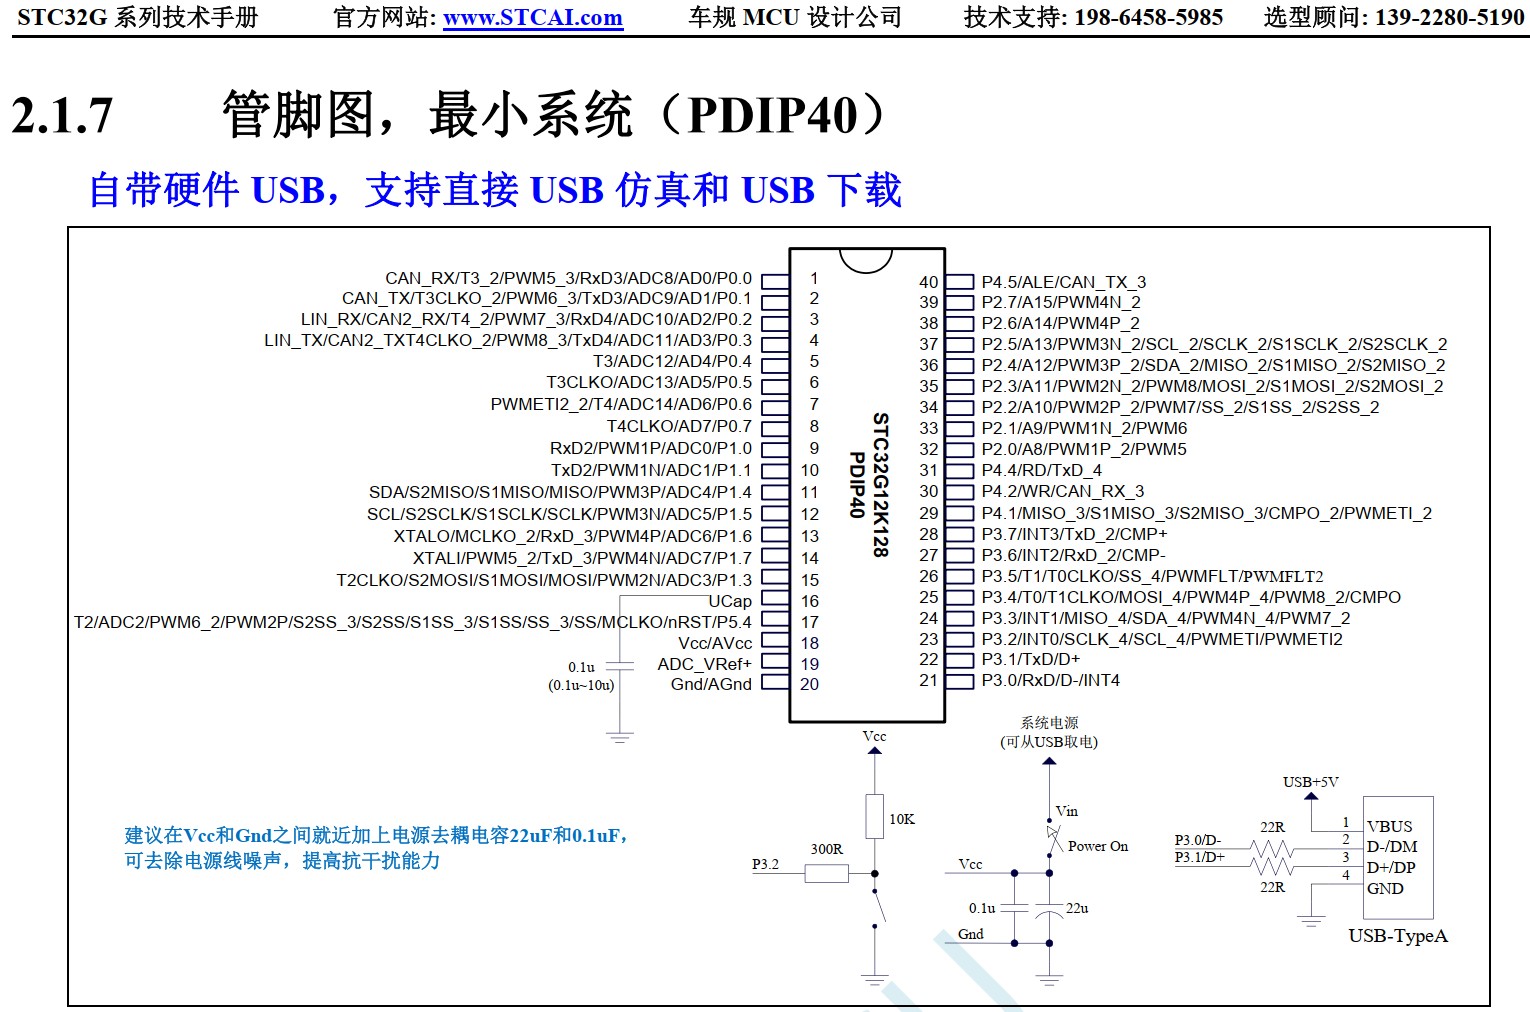Click pin 34 label starting P2.2/A10/PWM2P_2
1530x1012 pixels.
pyautogui.click(x=1180, y=407)
